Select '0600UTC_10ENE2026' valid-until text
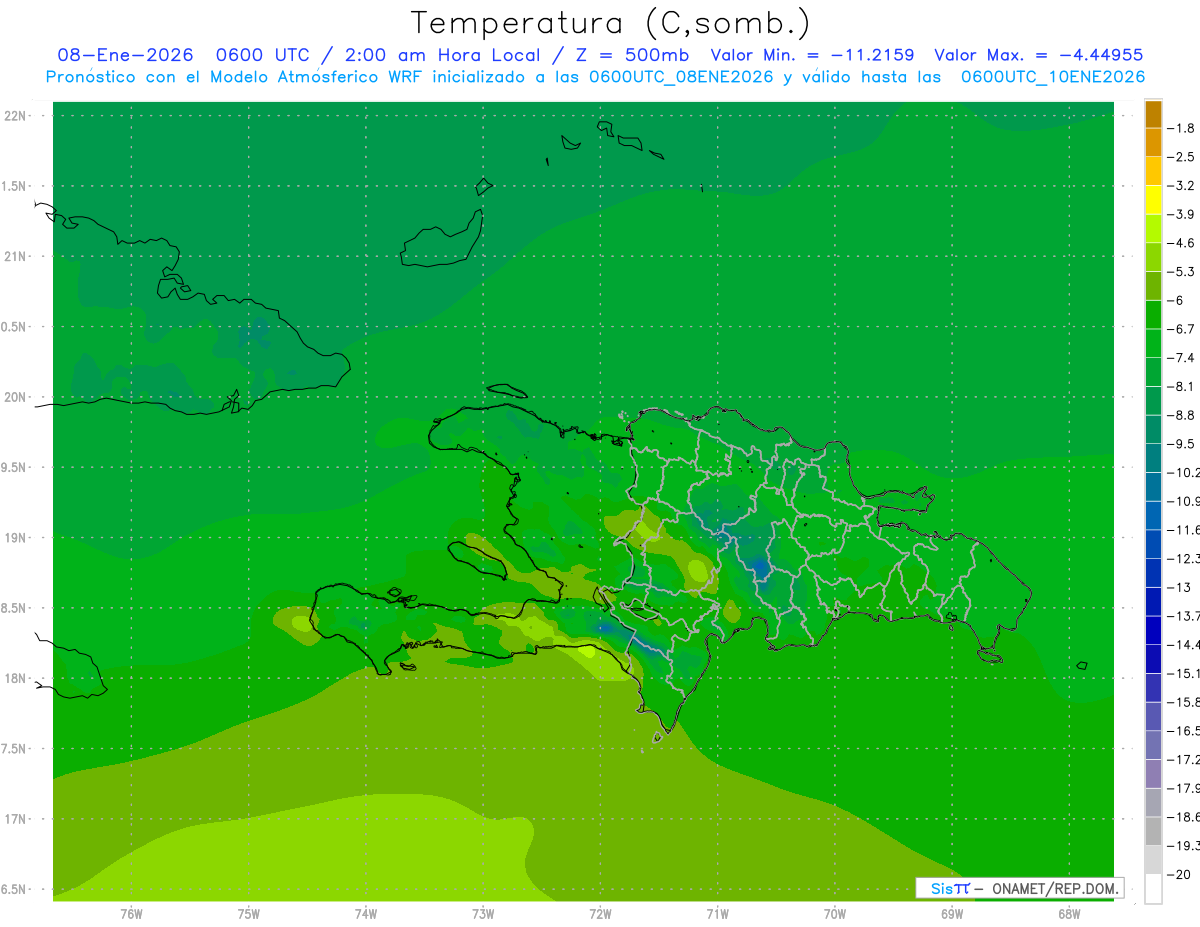The height and width of the screenshot is (927, 1200). pyautogui.click(x=1053, y=77)
